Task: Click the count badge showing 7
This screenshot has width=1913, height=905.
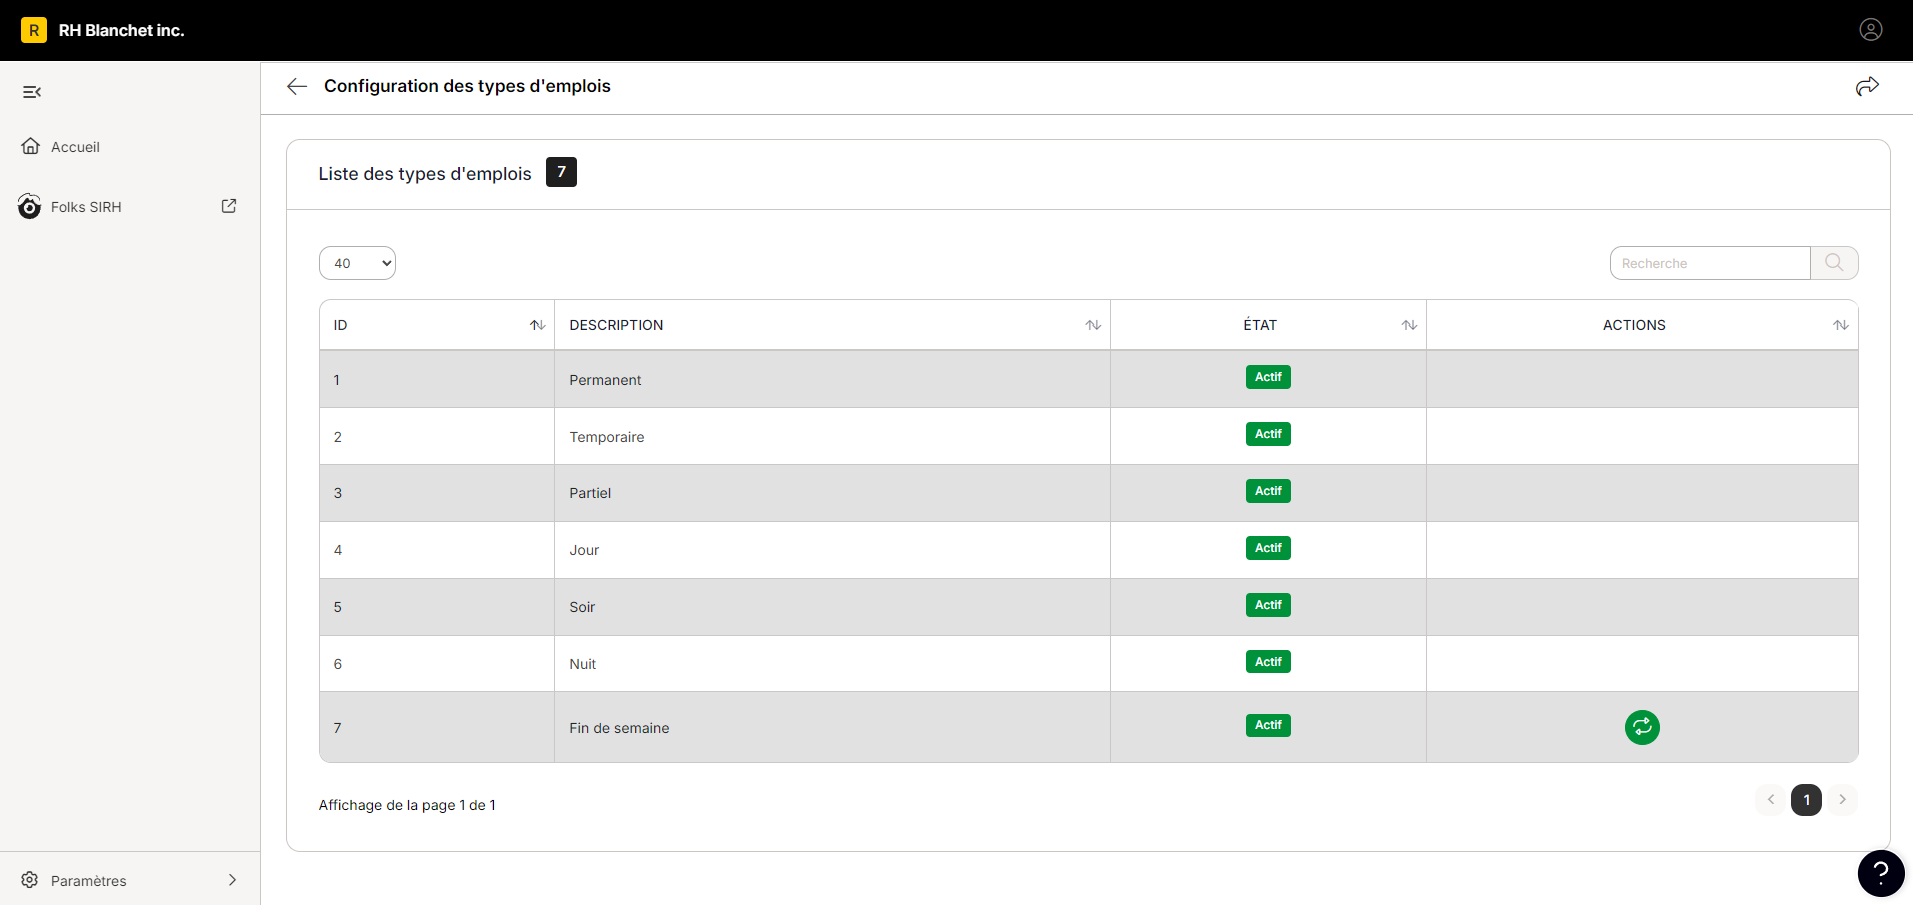Action: pos(561,172)
